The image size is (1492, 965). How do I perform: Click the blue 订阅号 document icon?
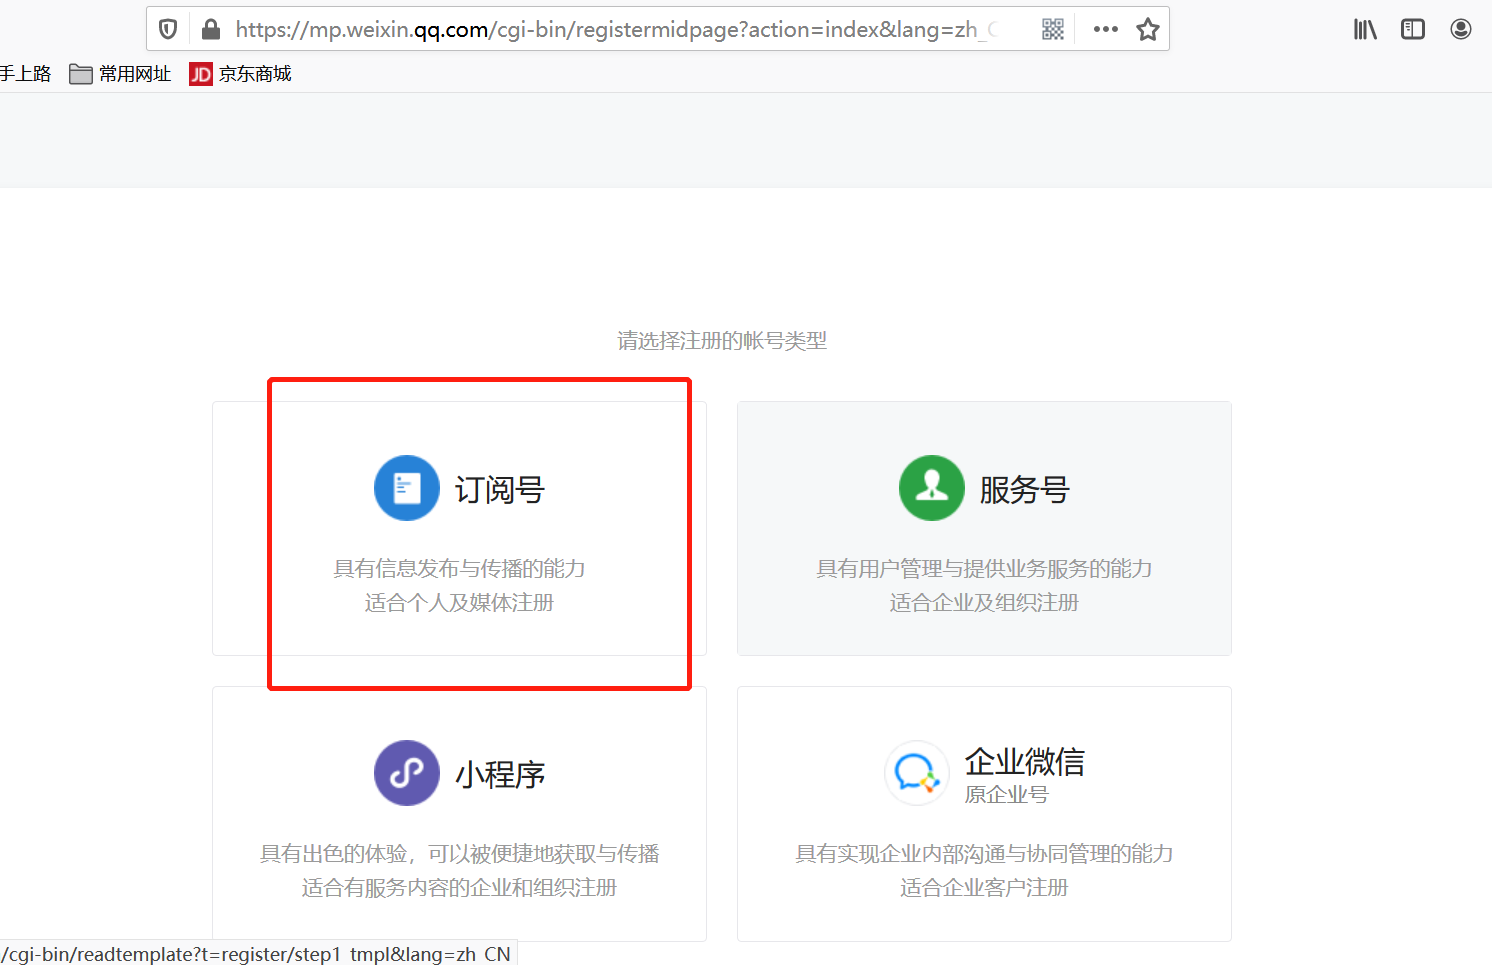point(407,488)
